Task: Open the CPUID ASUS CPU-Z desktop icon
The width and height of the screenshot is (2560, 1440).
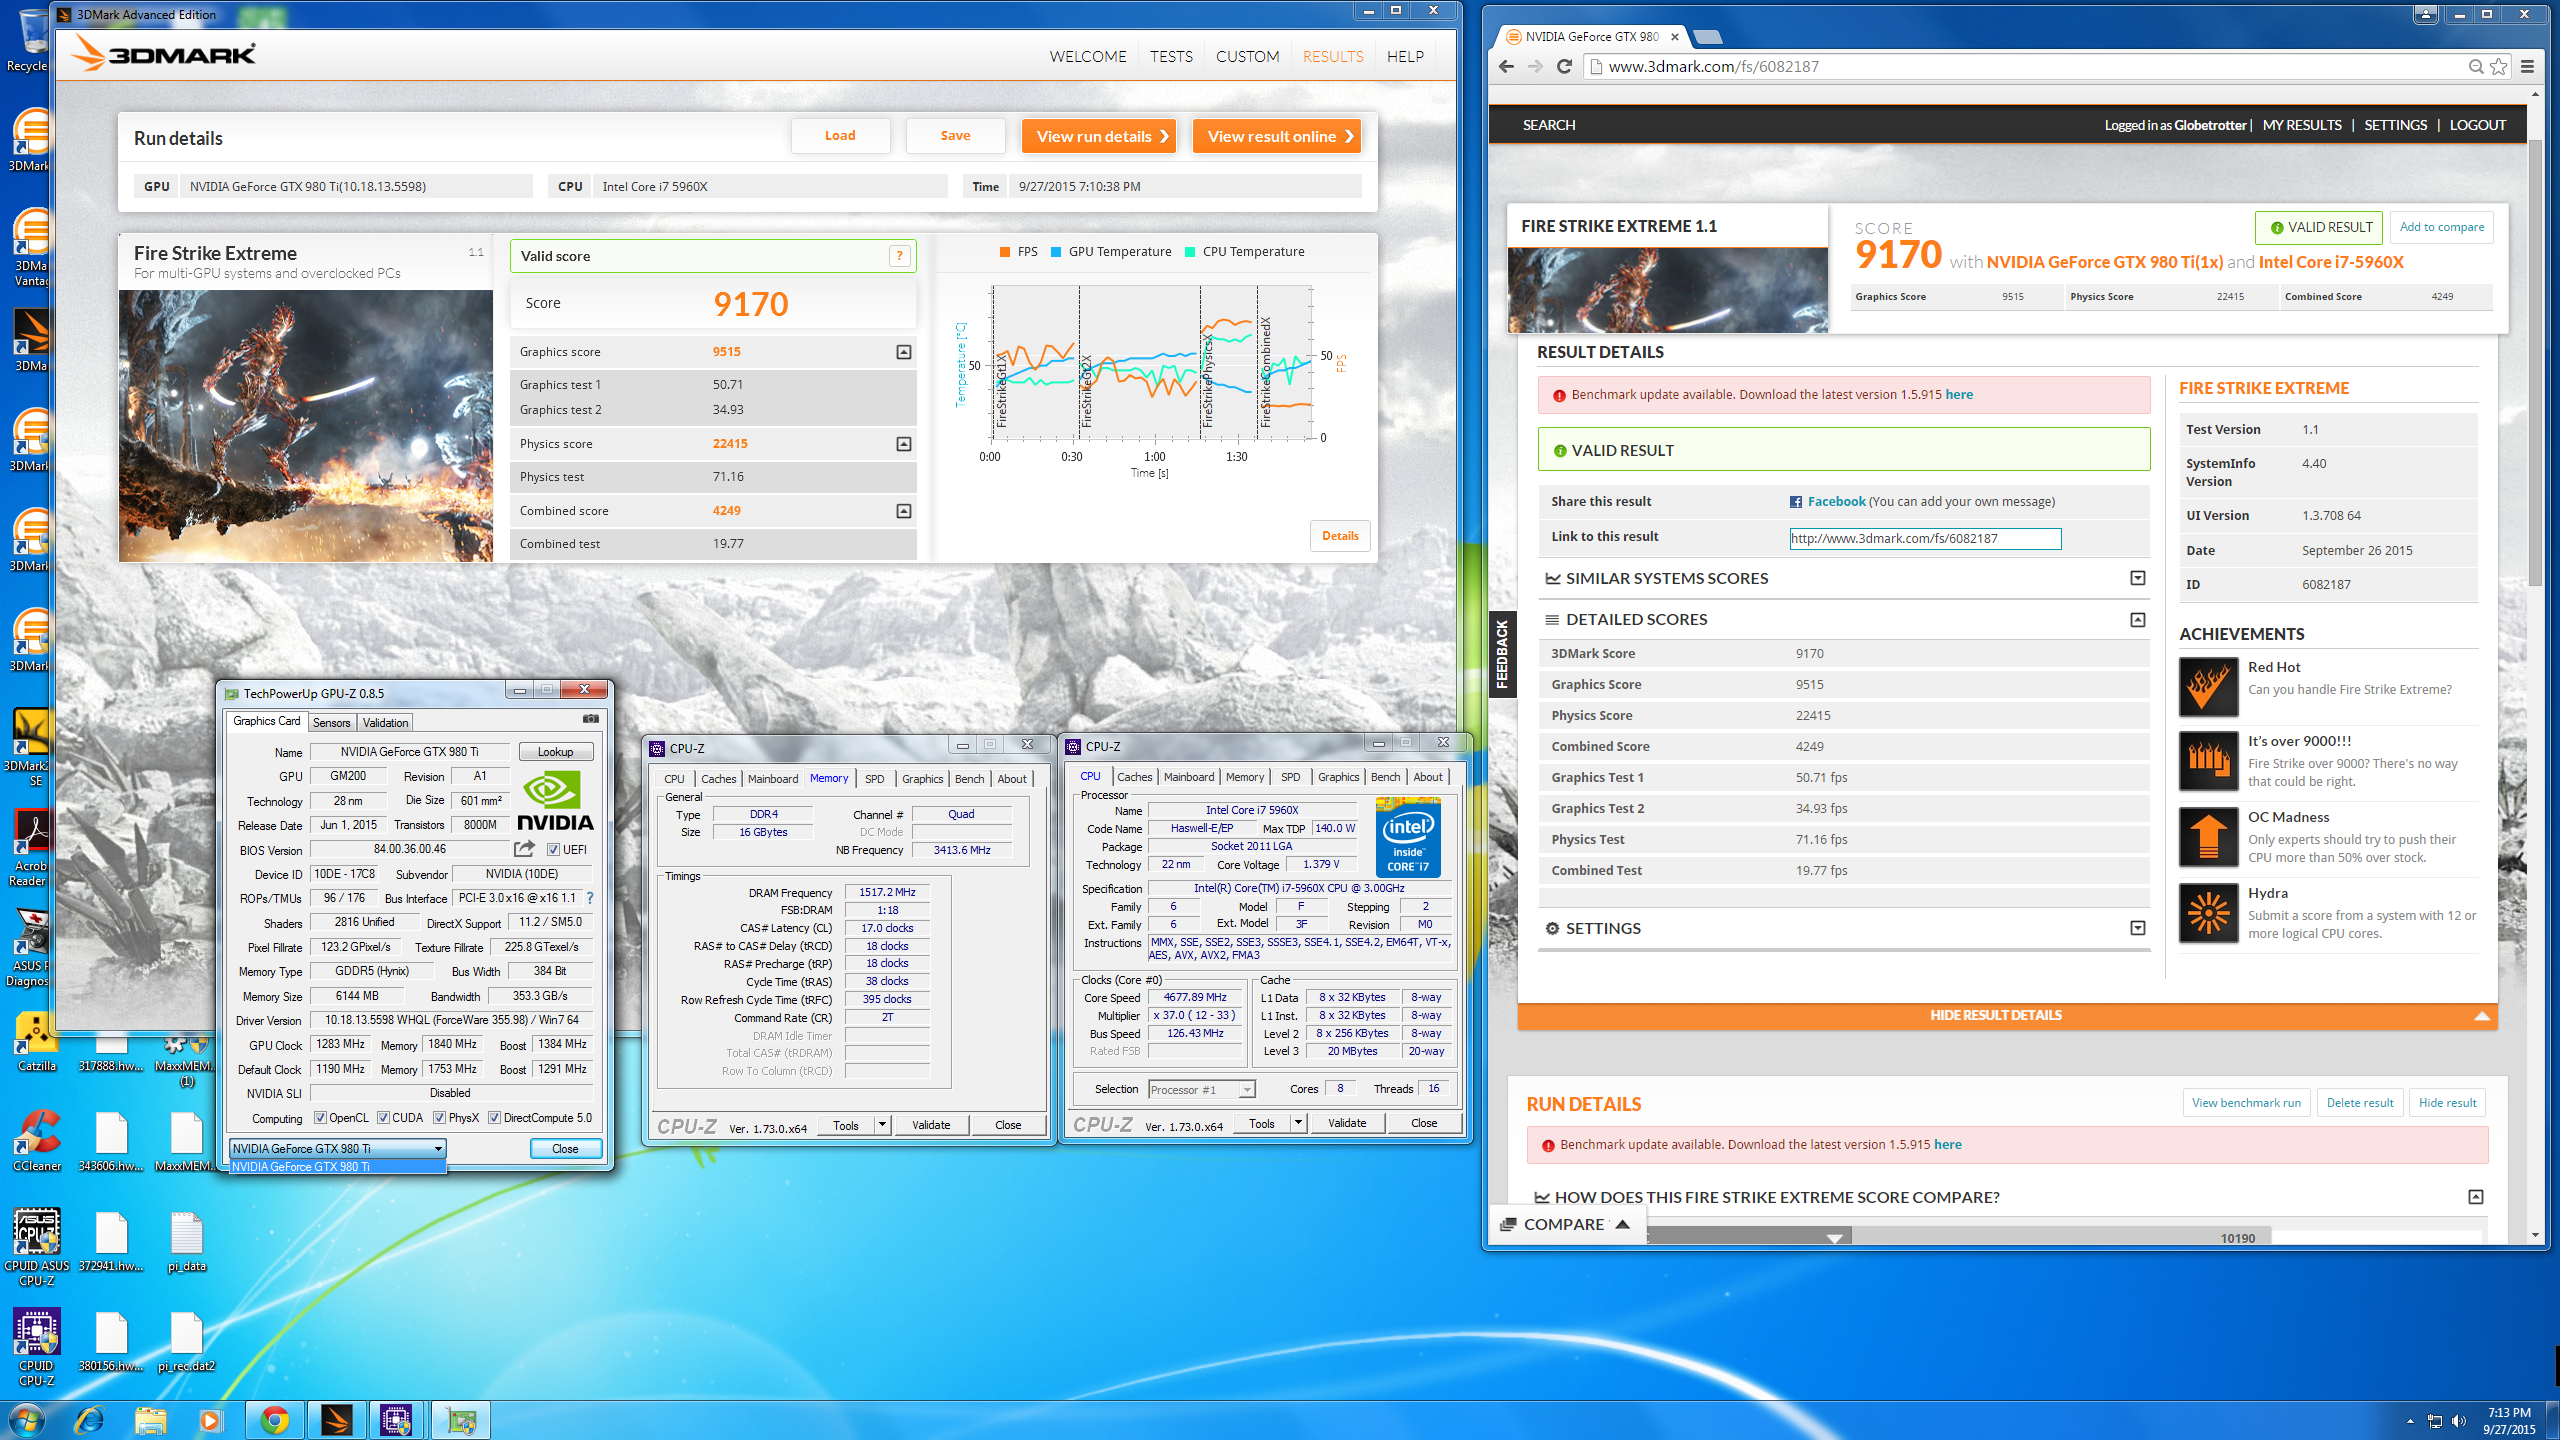Action: (x=36, y=1246)
